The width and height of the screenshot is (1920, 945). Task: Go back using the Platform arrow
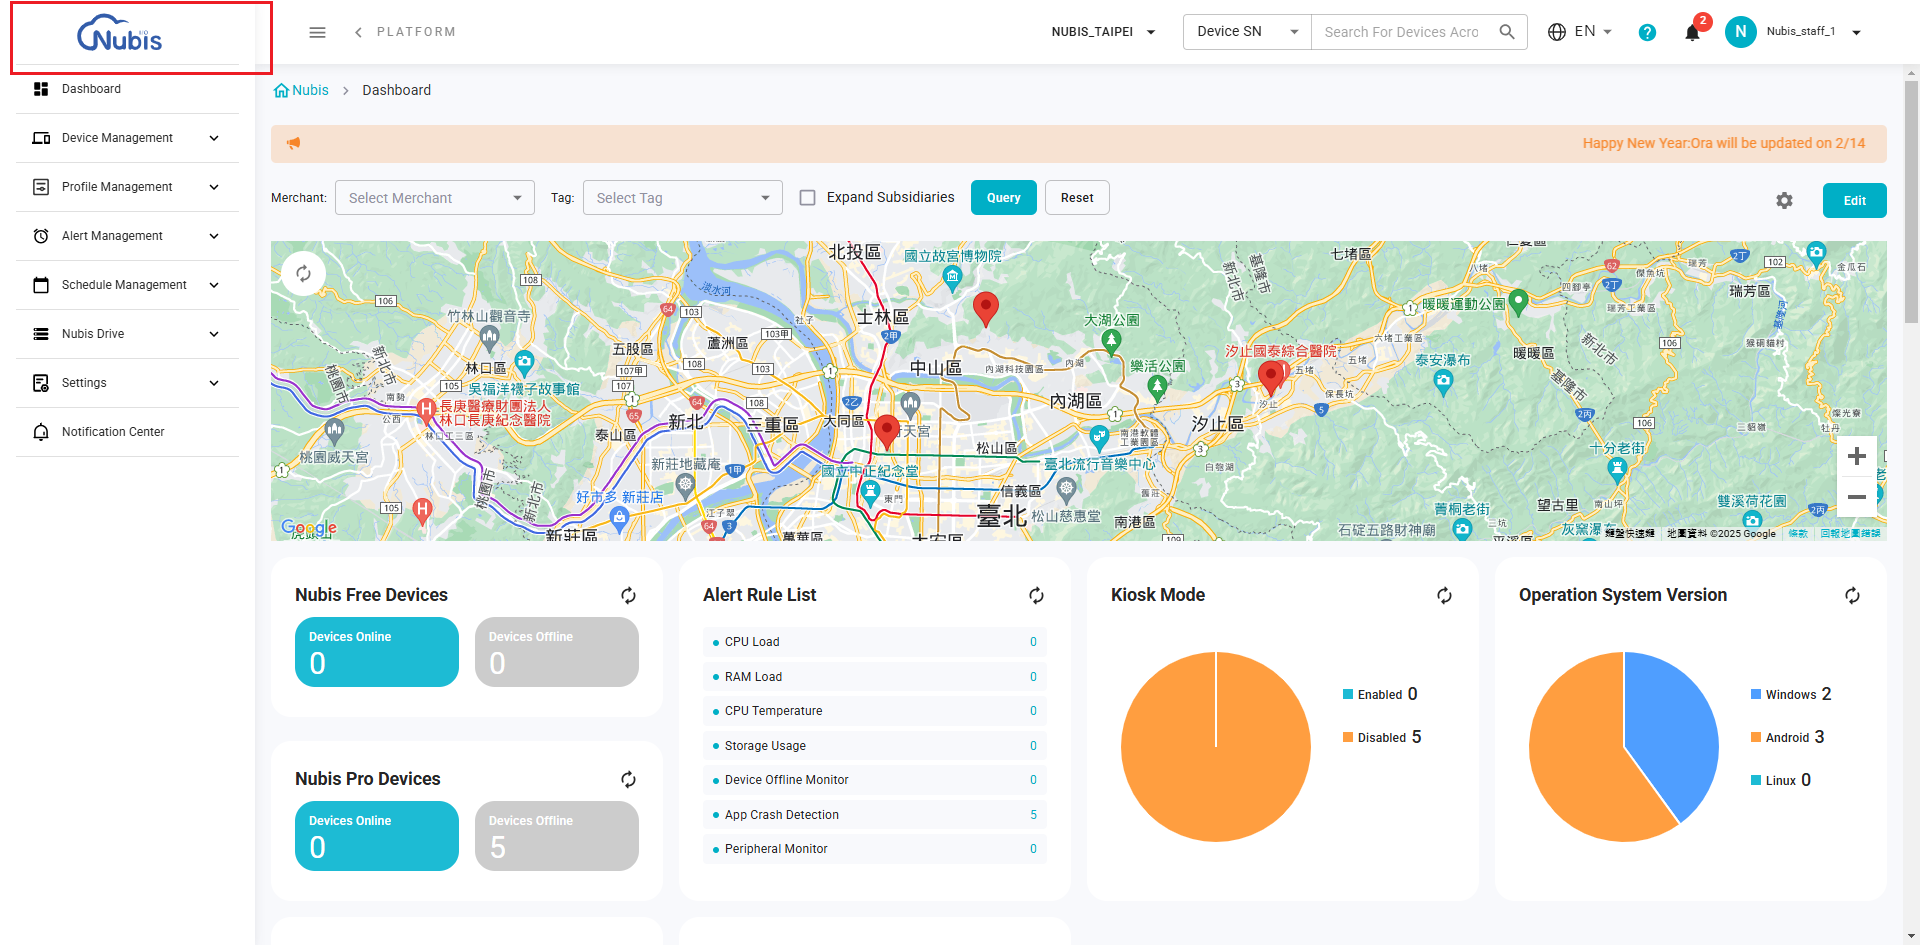pyautogui.click(x=358, y=32)
